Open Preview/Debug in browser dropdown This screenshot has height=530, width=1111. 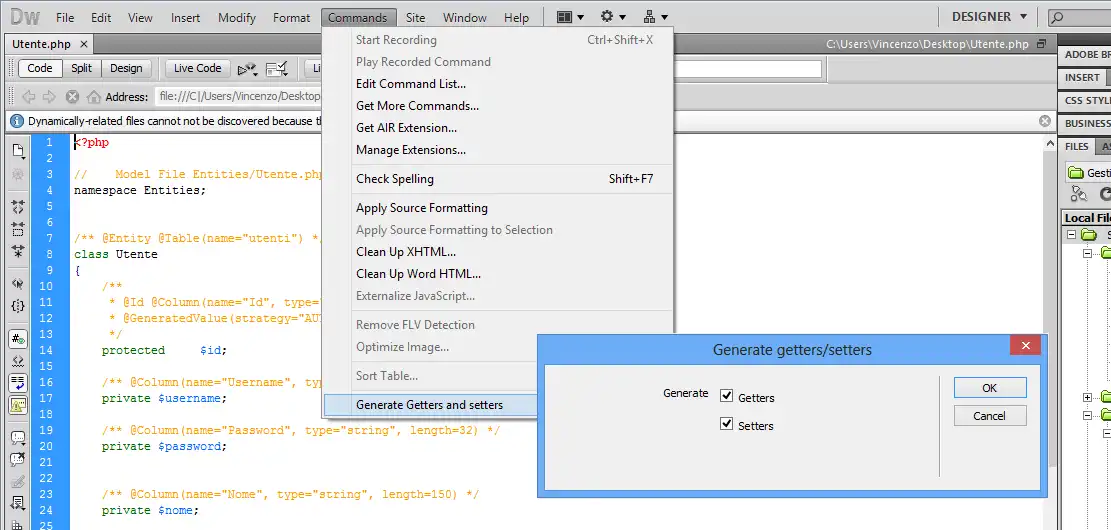coord(247,69)
